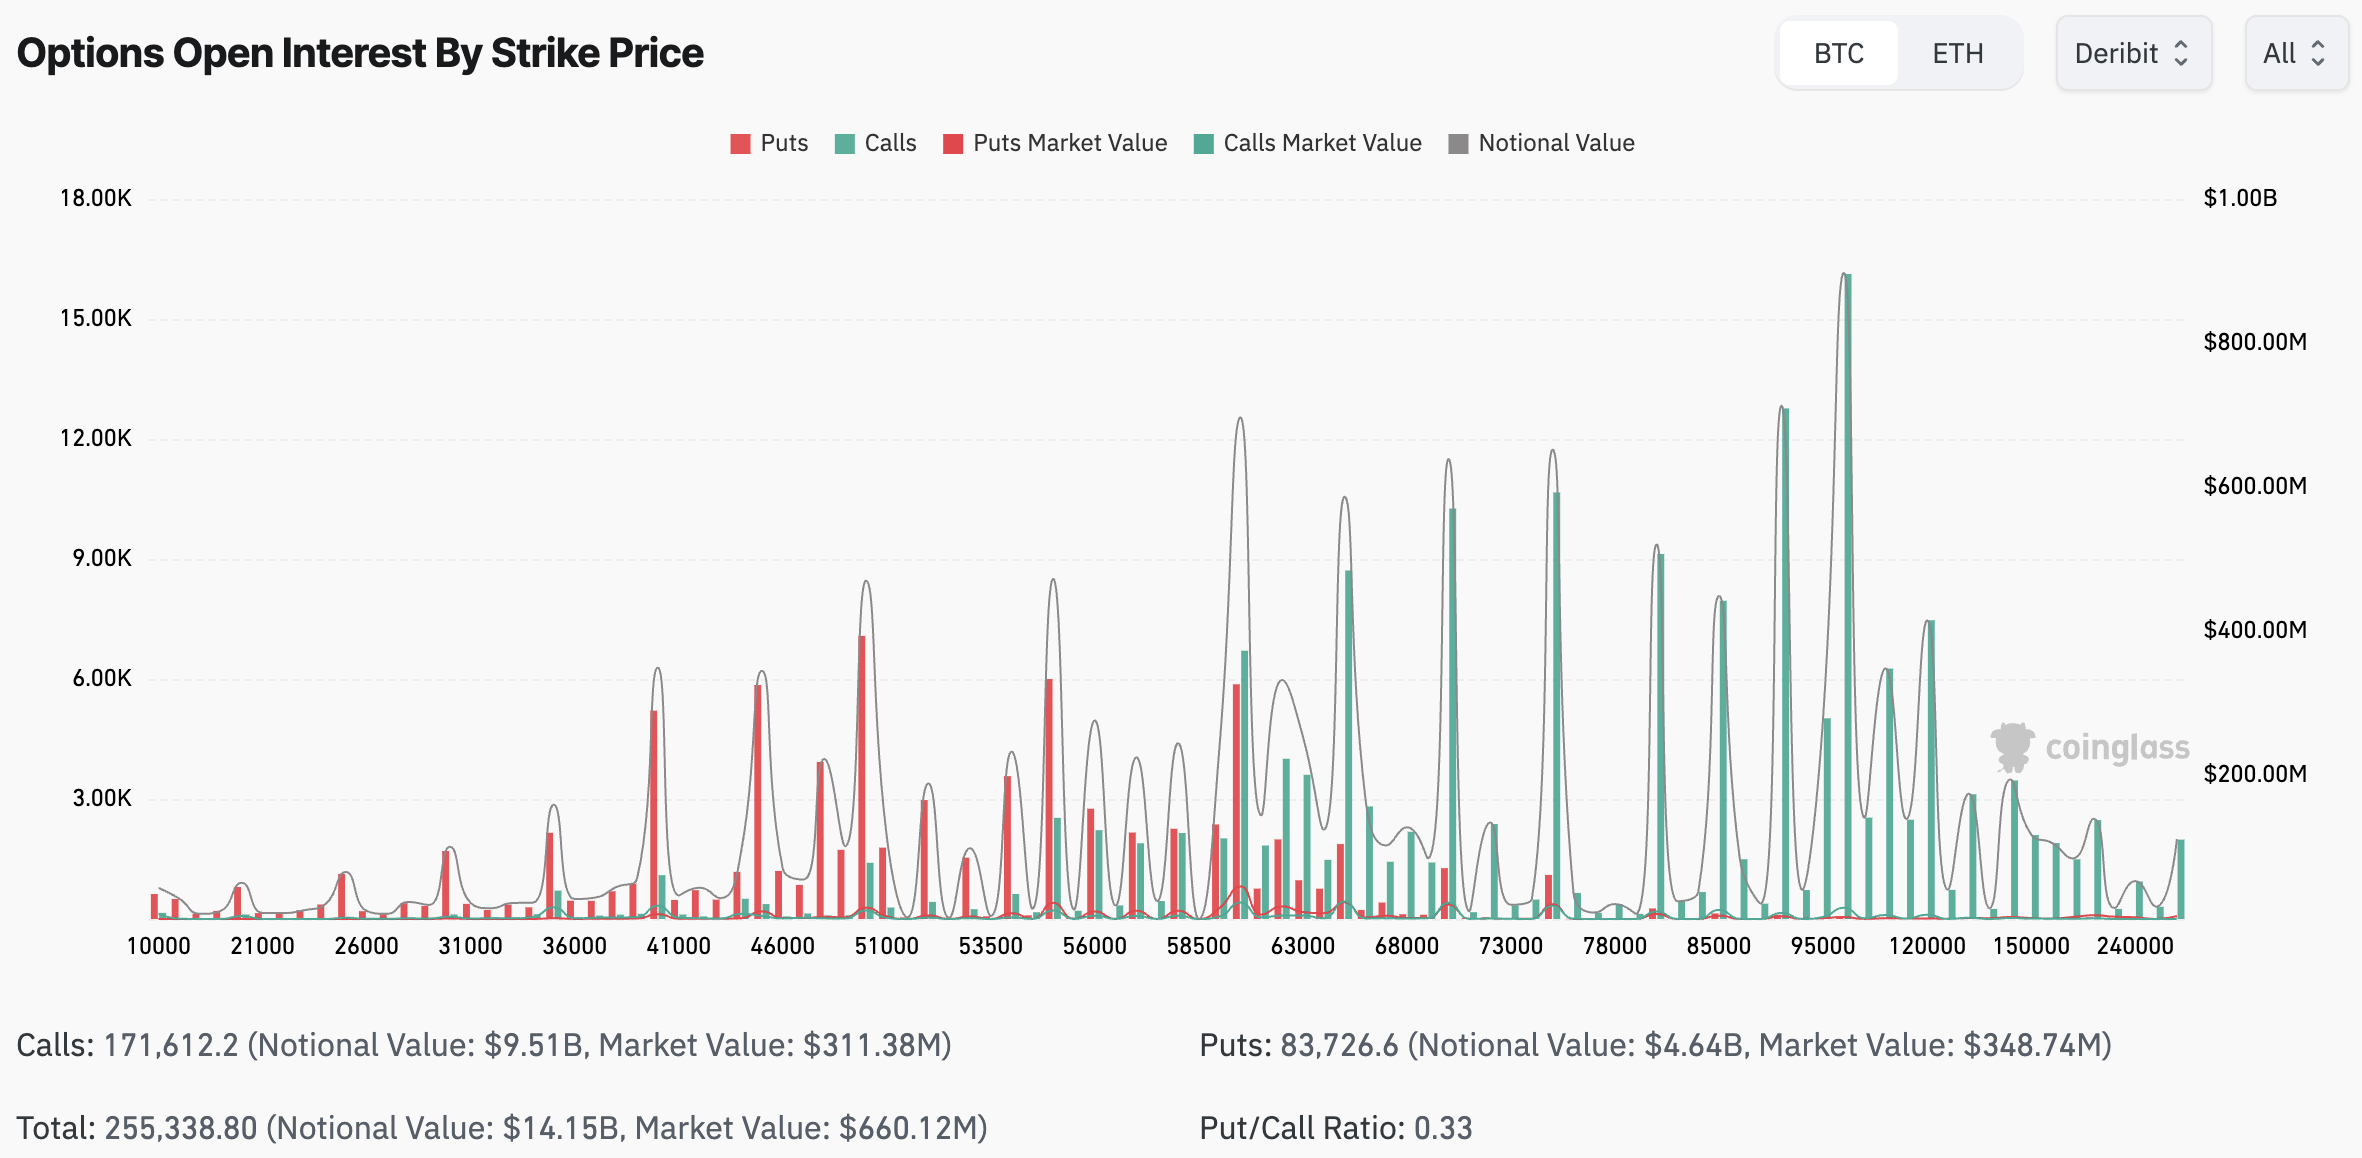Switch to the BTC tab
Screen dimensions: 2362x1158
point(1838,54)
